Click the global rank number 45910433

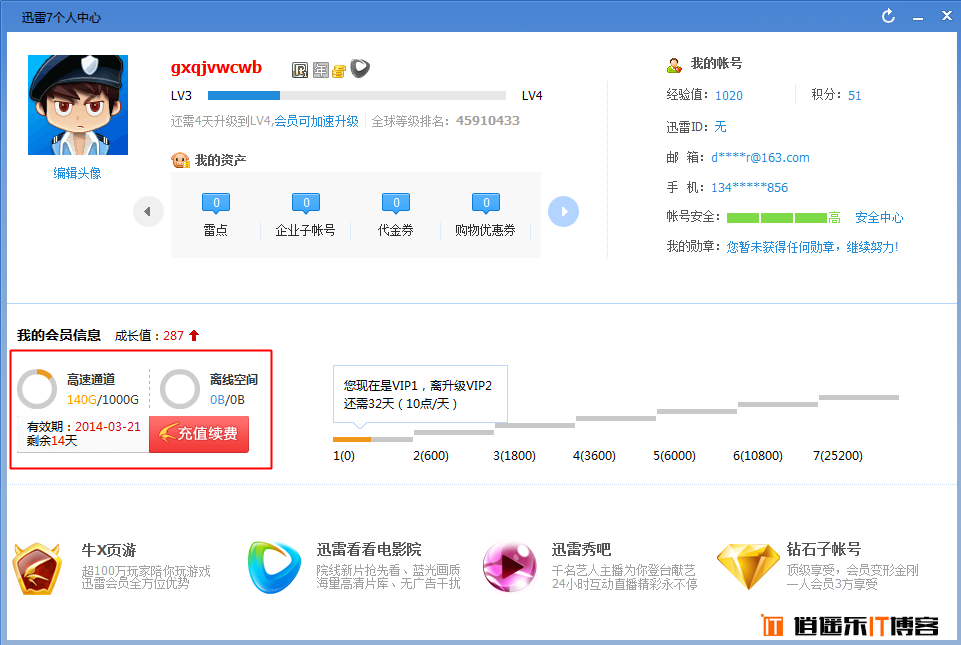pyautogui.click(x=488, y=121)
